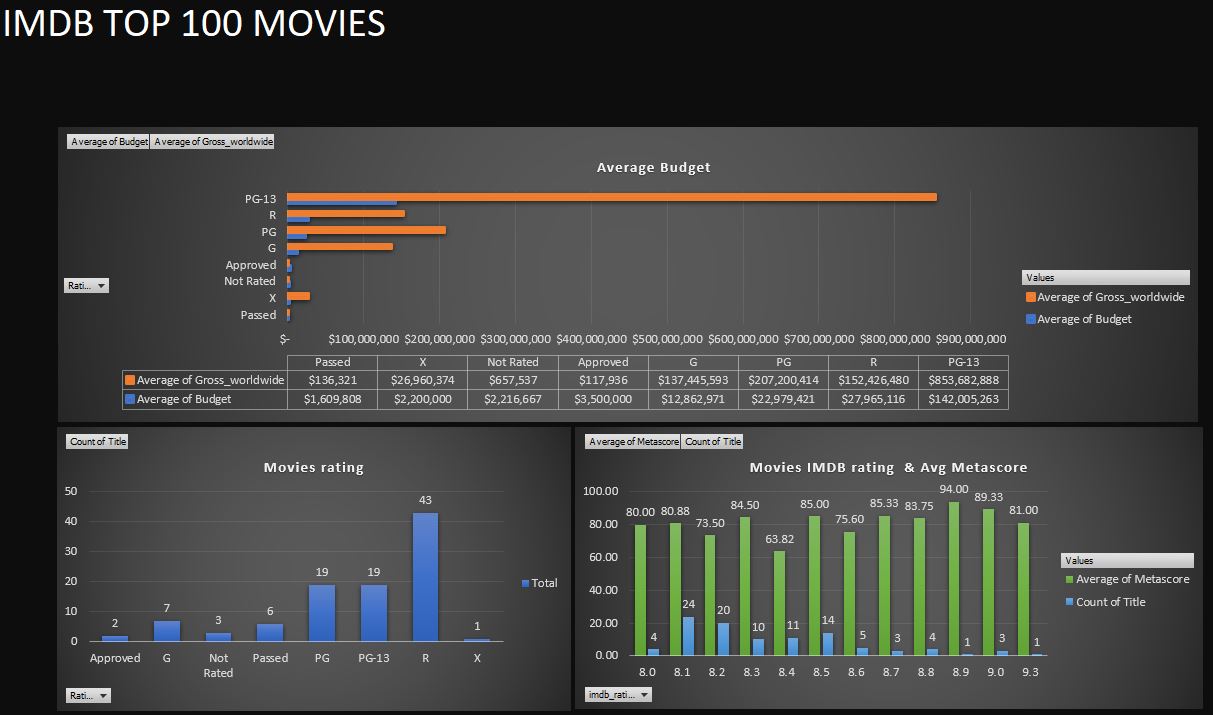The image size is (1213, 715).
Task: Click the IMDB TOP 100 MOVIES heading
Action: (194, 23)
